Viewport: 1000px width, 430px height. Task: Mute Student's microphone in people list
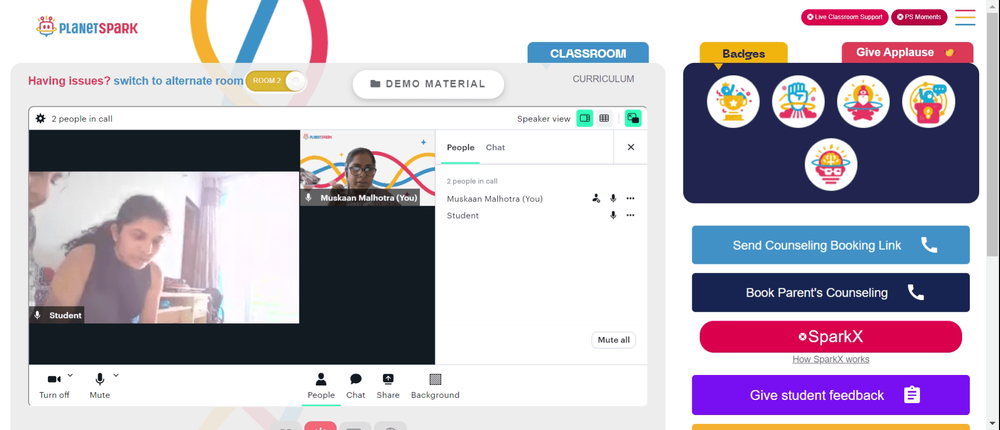click(613, 215)
